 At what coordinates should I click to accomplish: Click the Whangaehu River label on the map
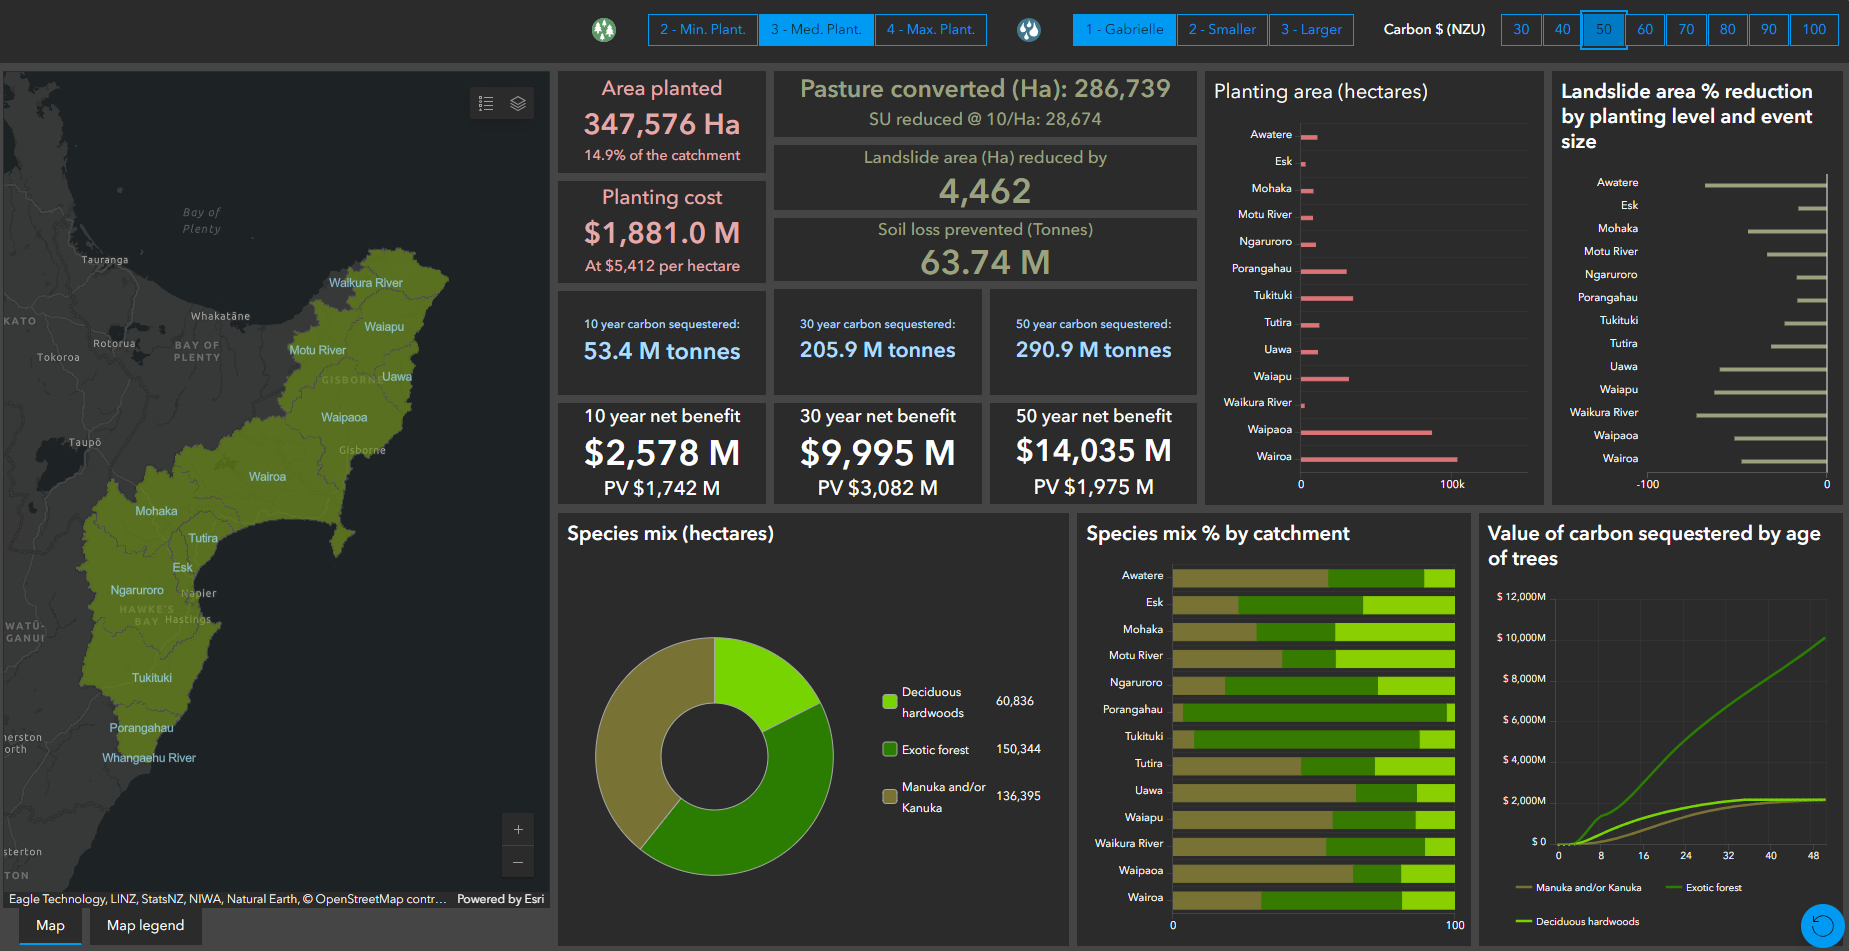(x=149, y=758)
